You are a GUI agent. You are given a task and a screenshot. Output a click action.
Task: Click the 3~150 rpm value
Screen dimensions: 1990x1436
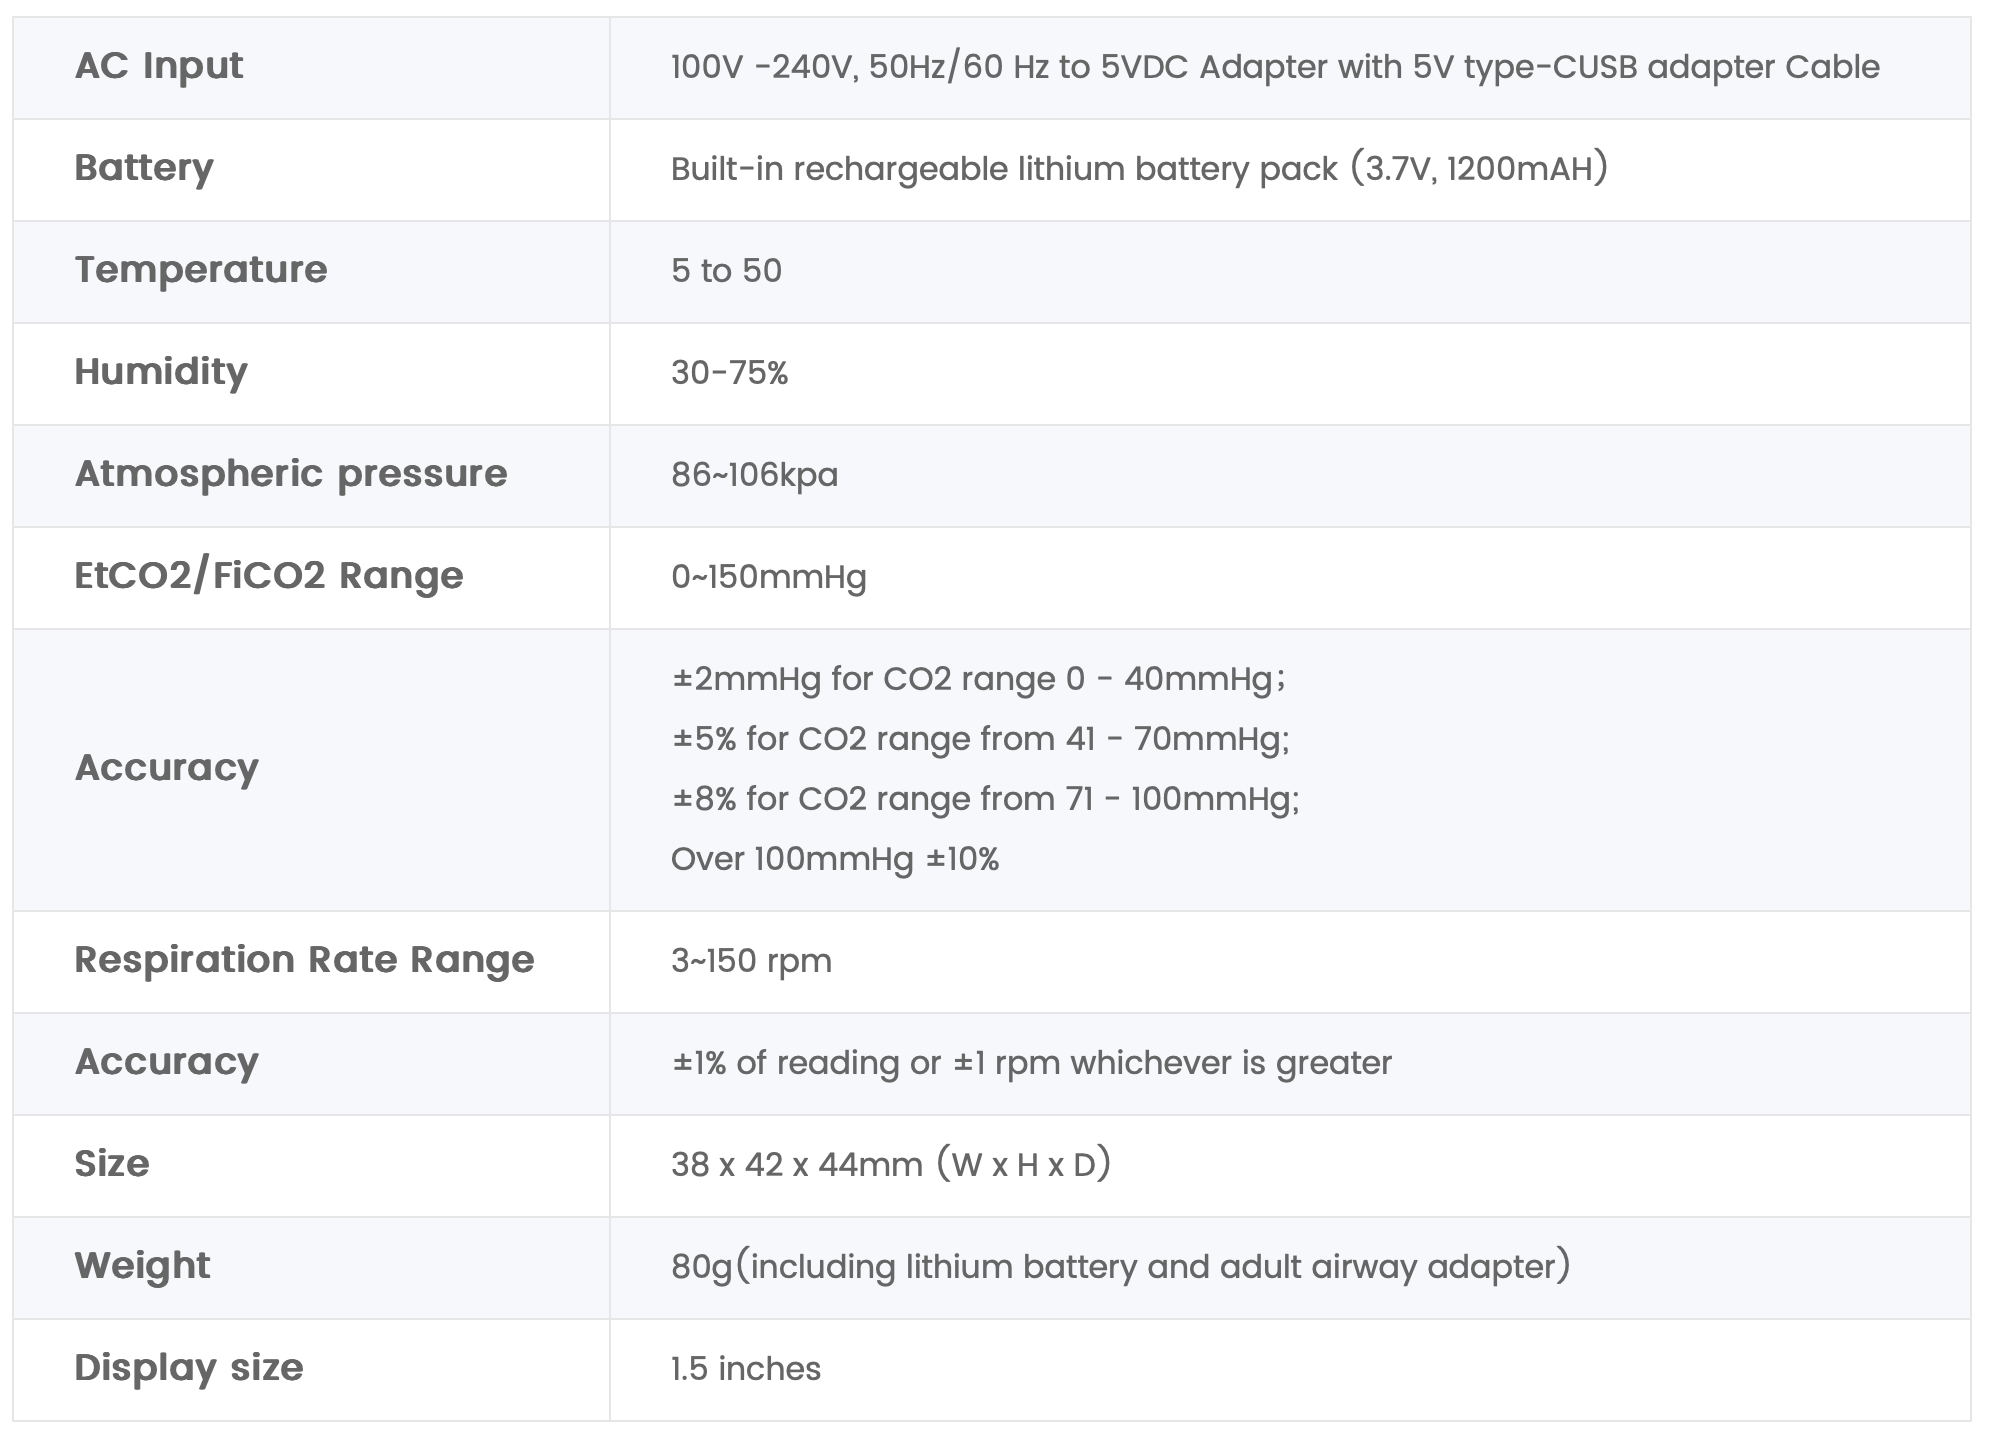751,961
